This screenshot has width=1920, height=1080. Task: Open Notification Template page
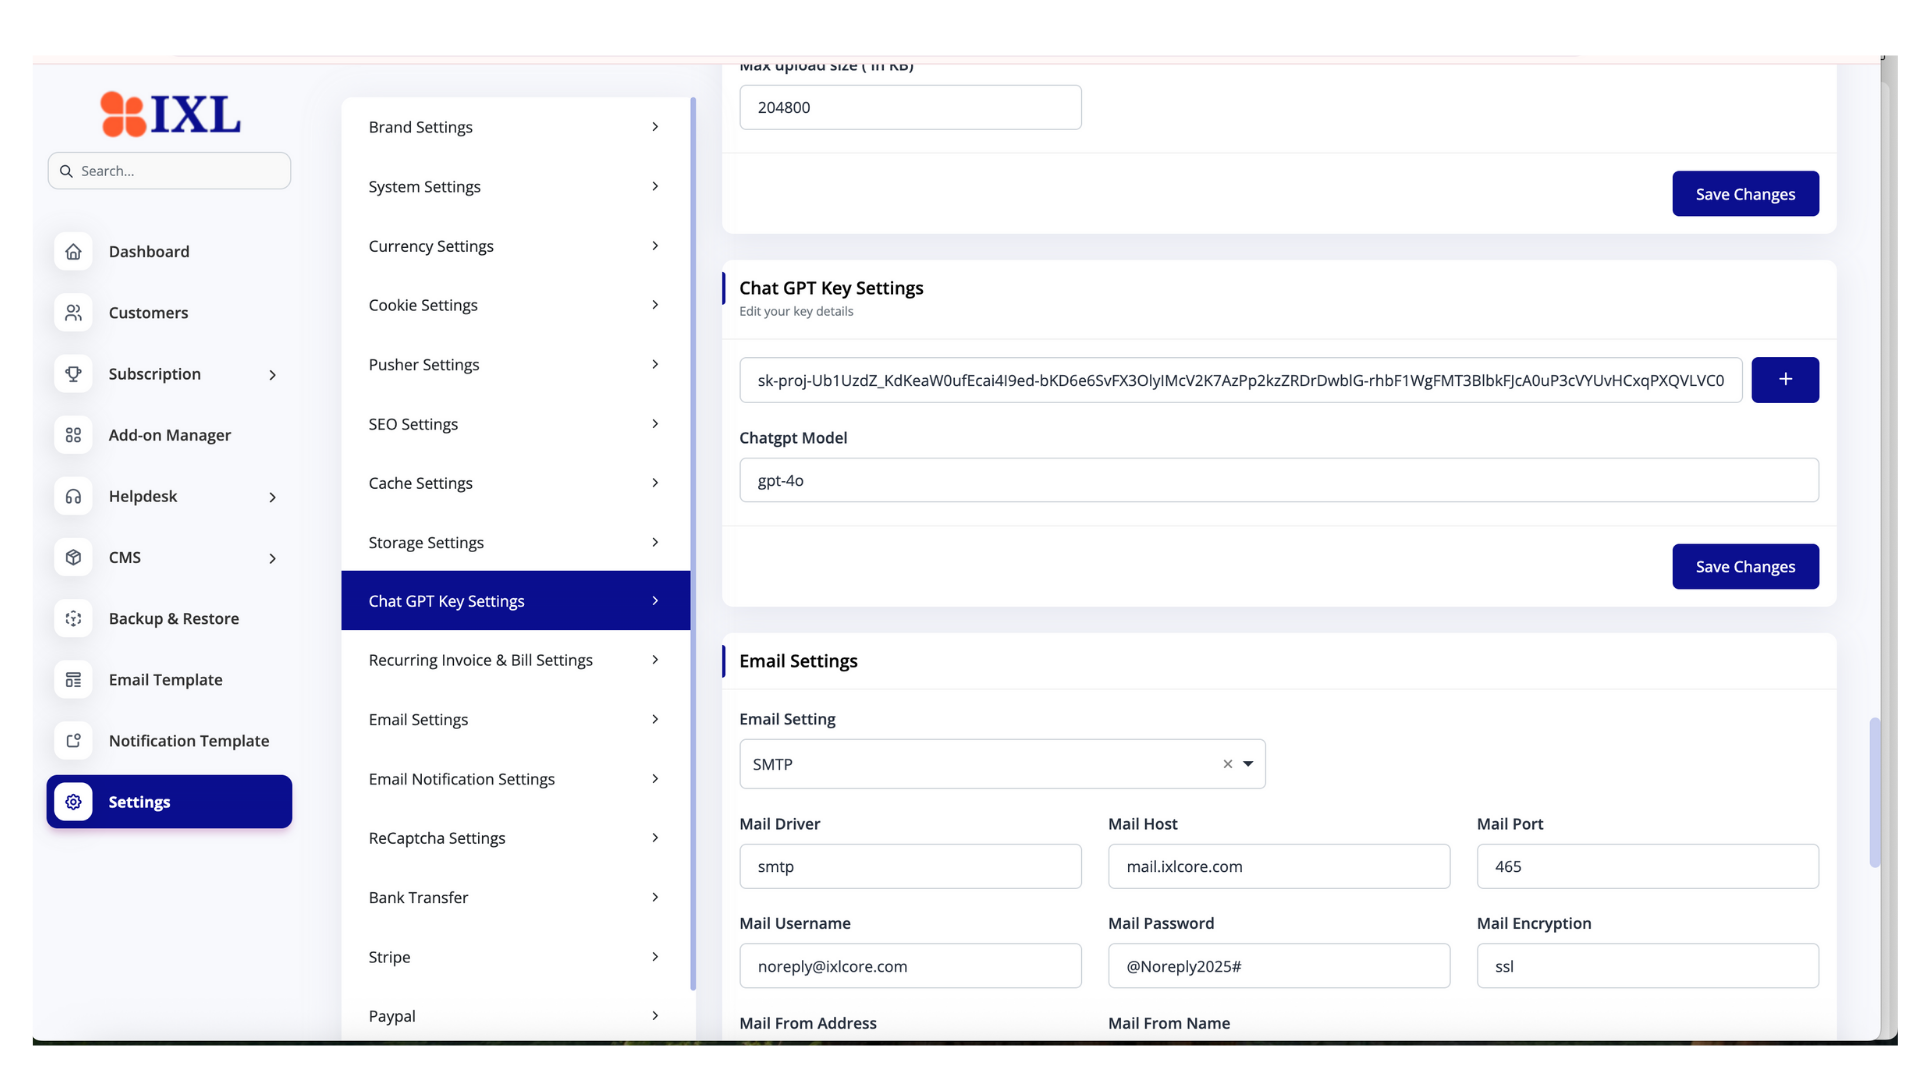pos(169,741)
